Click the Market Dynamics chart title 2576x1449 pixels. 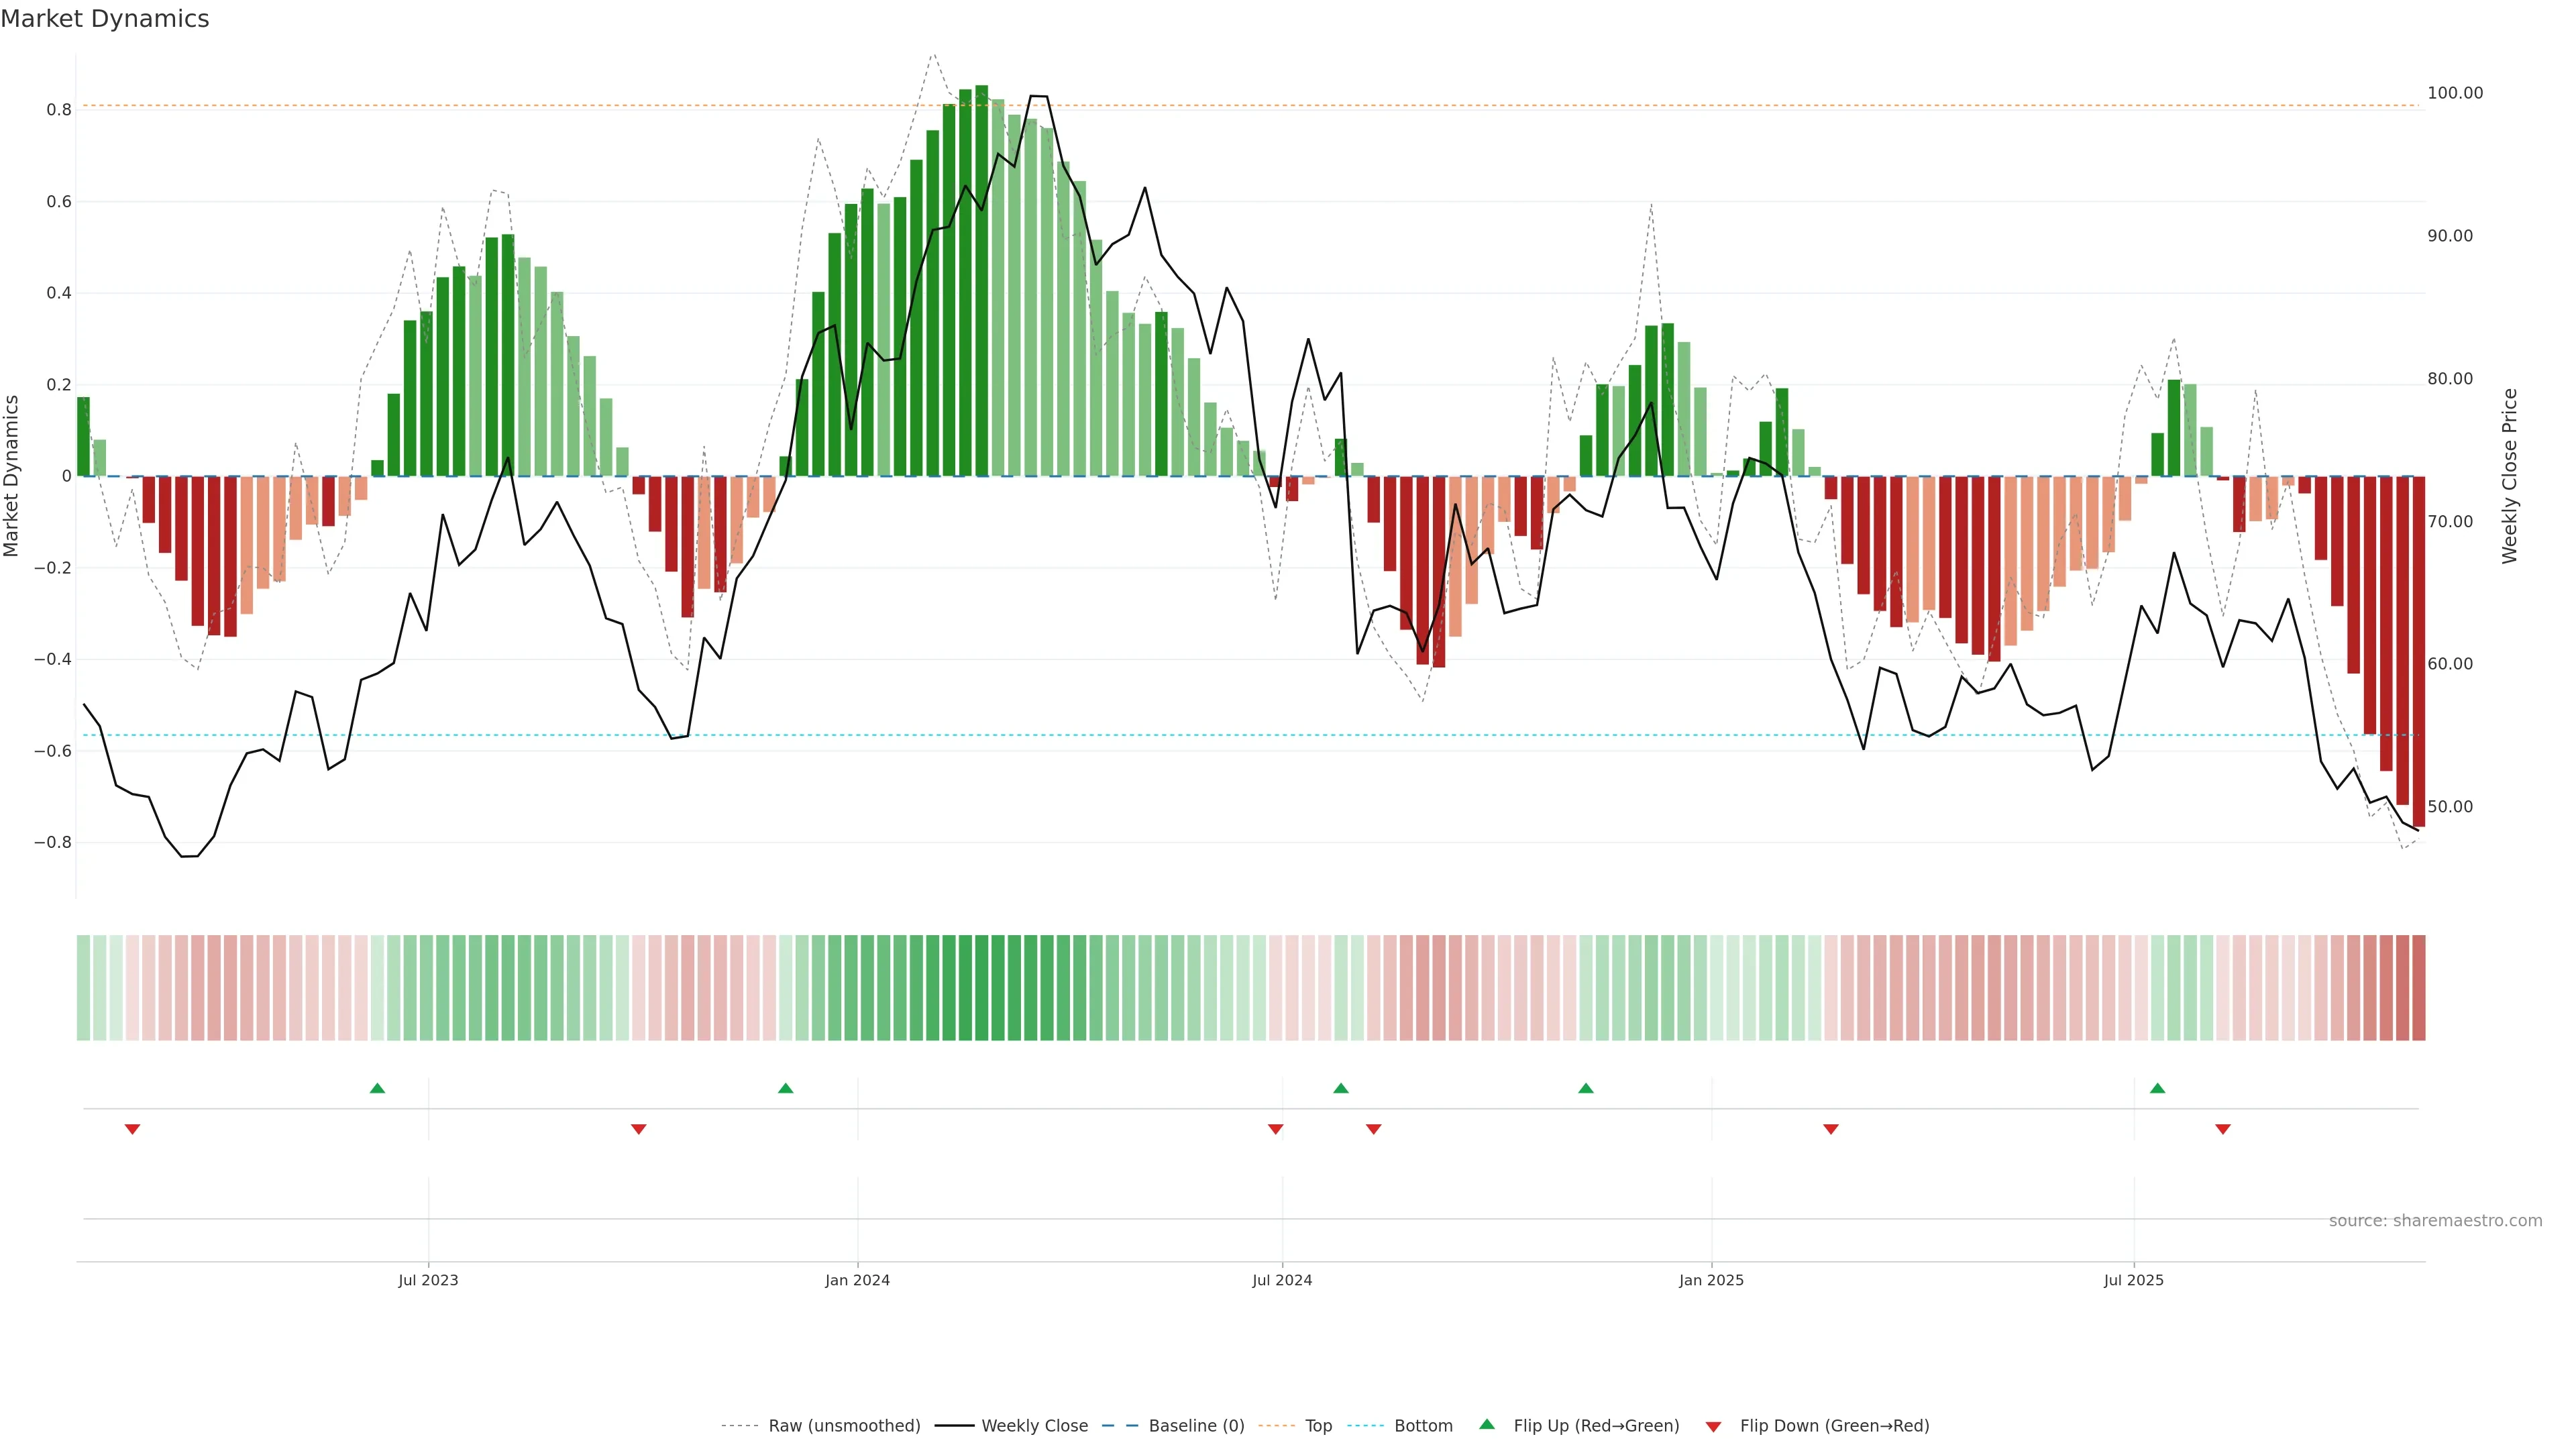pos(105,19)
